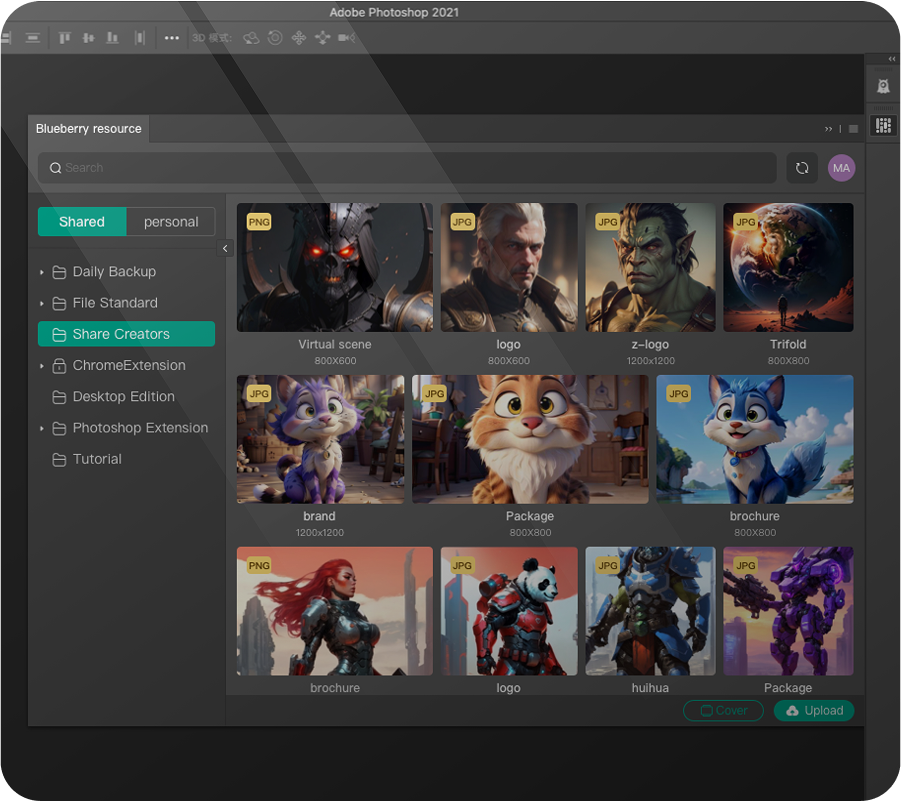Click the 3D video camera zoom icon

coord(346,38)
